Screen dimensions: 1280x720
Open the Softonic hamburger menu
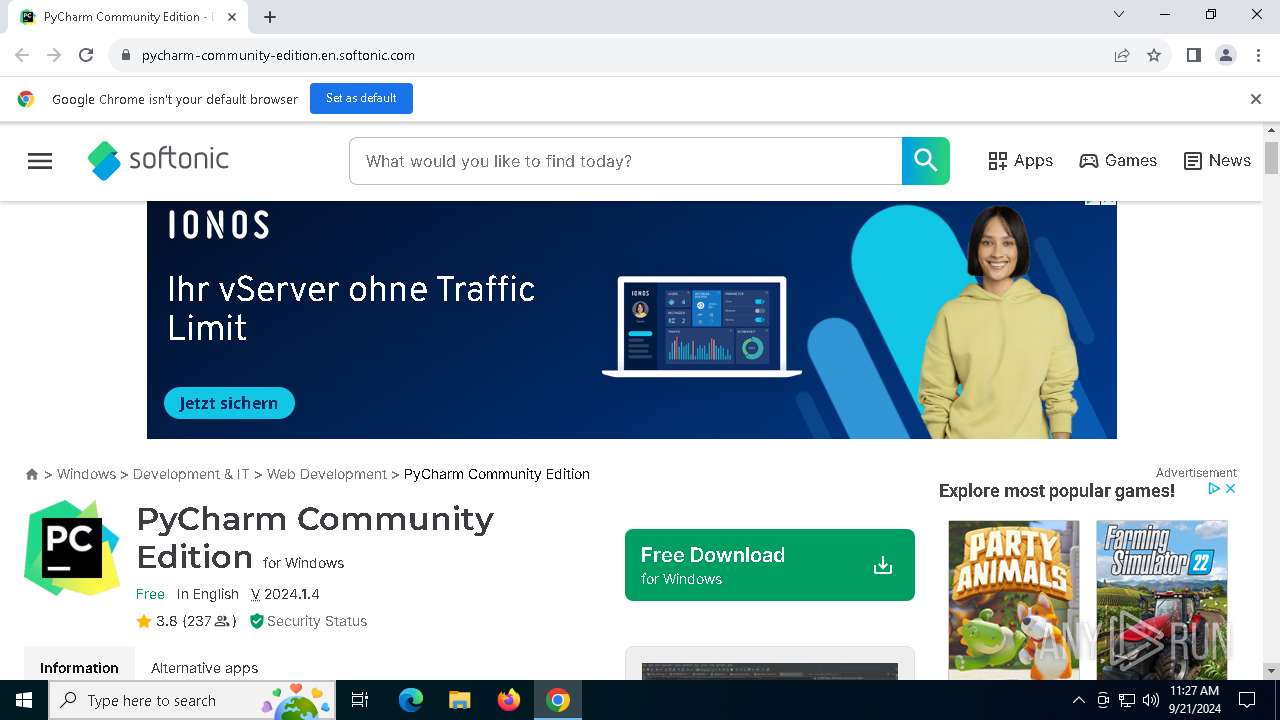(40, 161)
